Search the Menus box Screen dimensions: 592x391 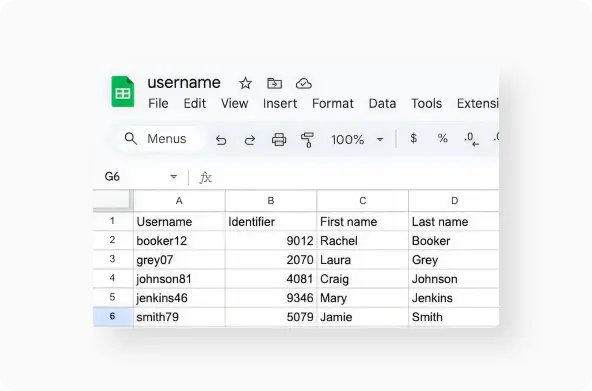coord(157,139)
